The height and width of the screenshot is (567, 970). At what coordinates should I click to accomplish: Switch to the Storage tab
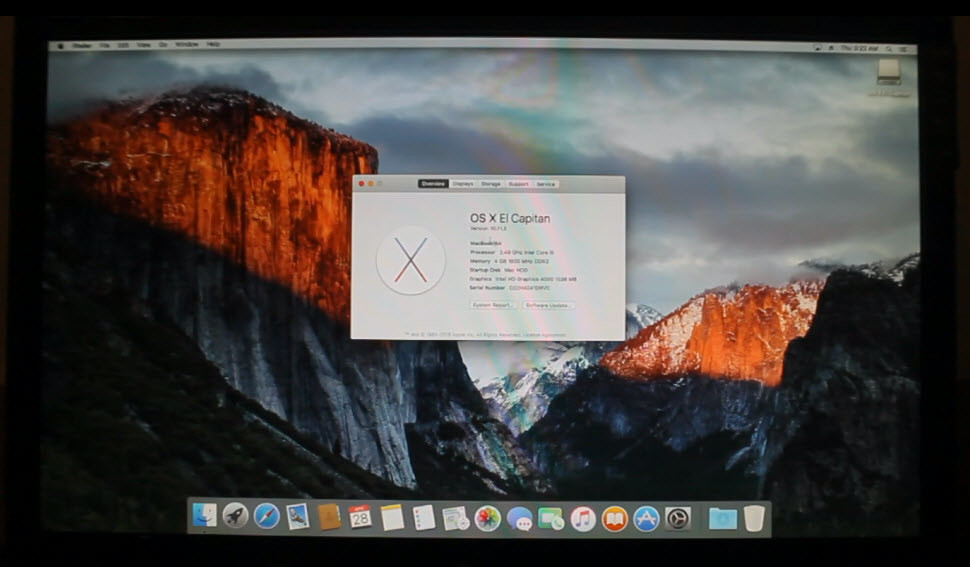[491, 184]
